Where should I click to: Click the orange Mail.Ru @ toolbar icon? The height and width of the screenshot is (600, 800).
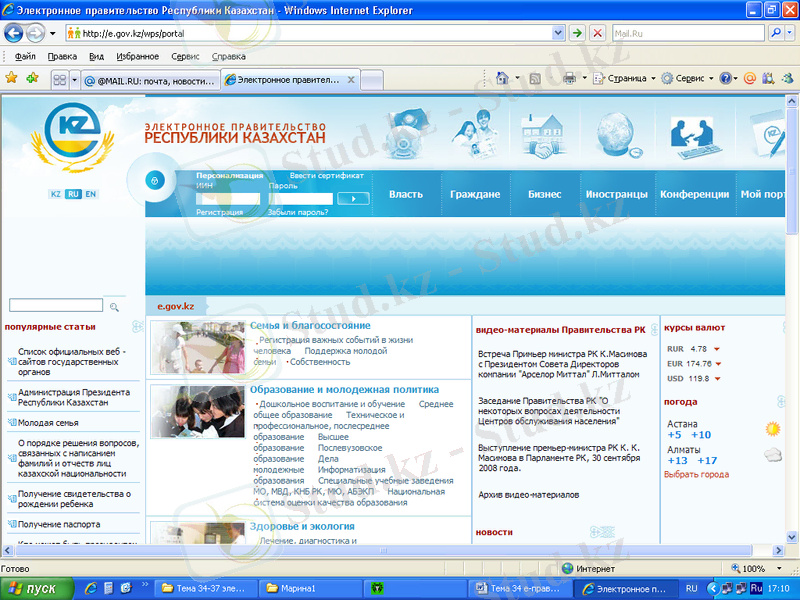click(749, 79)
